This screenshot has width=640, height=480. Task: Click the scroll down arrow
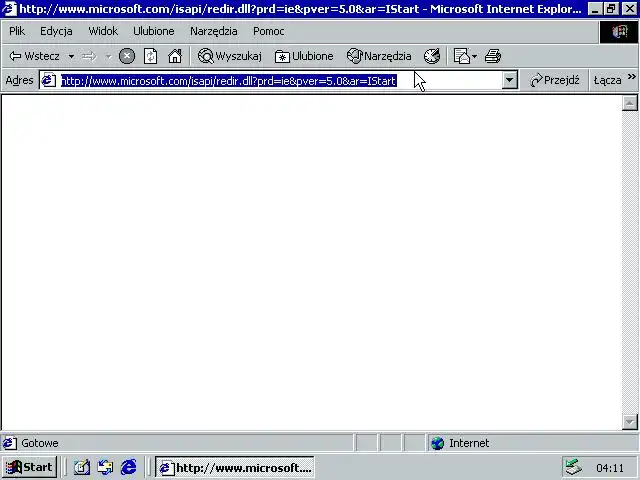630,422
